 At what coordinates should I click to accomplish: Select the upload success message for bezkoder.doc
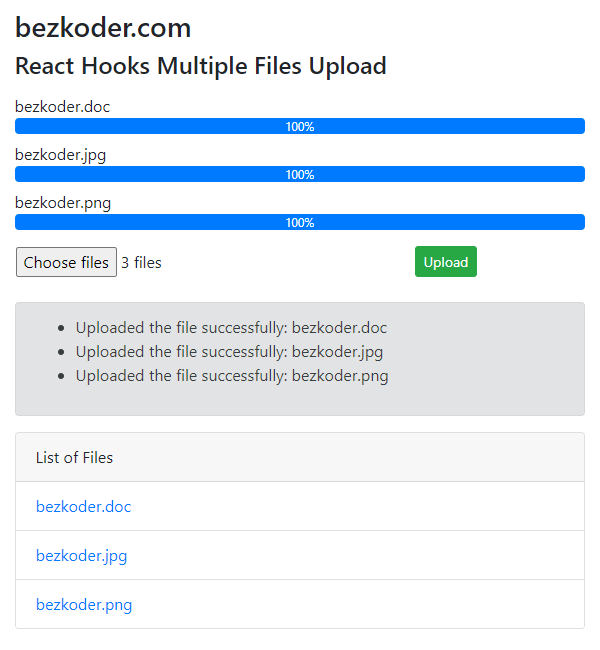(231, 327)
